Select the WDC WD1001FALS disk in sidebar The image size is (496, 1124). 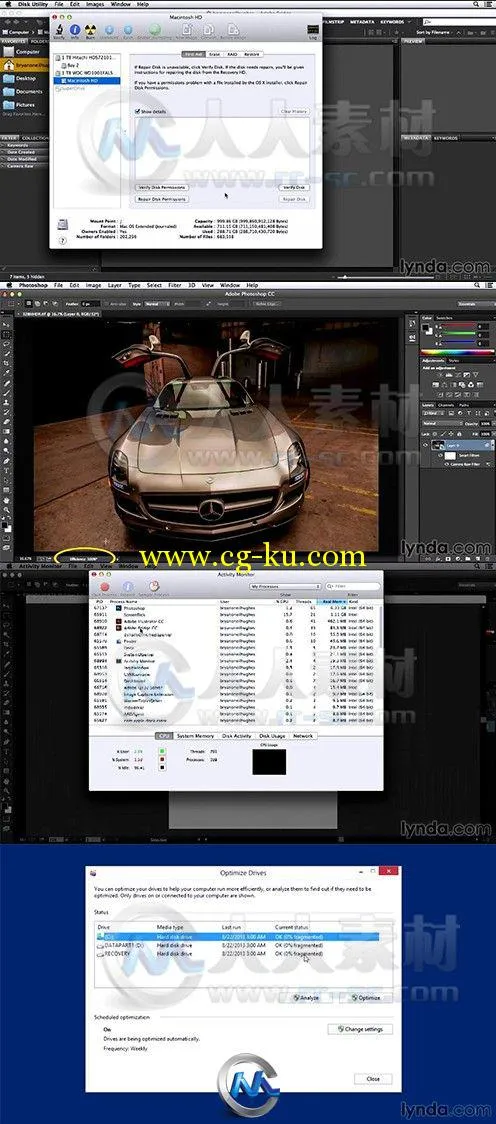pyautogui.click(x=86, y=73)
